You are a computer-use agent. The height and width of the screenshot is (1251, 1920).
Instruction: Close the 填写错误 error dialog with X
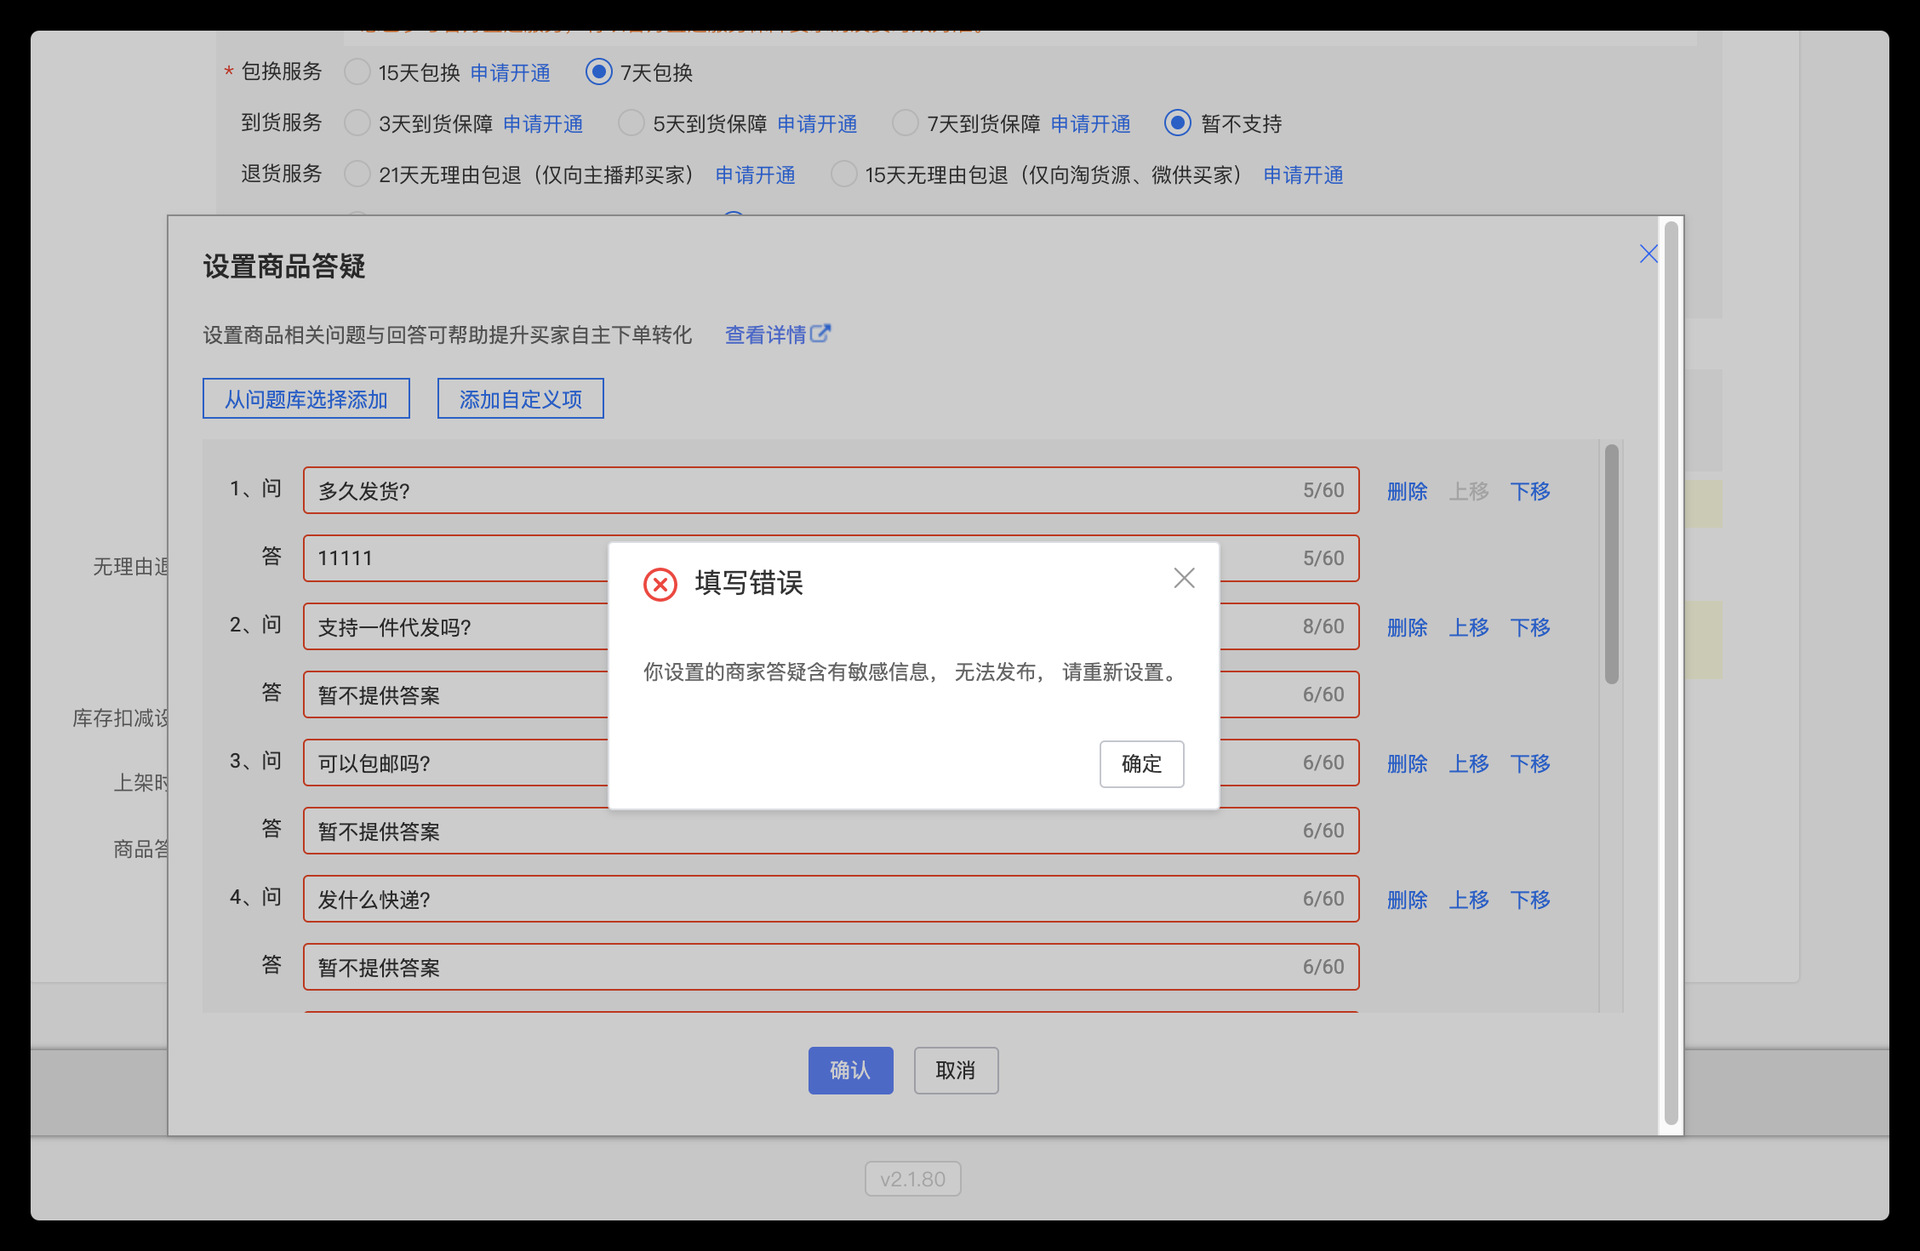click(1184, 578)
